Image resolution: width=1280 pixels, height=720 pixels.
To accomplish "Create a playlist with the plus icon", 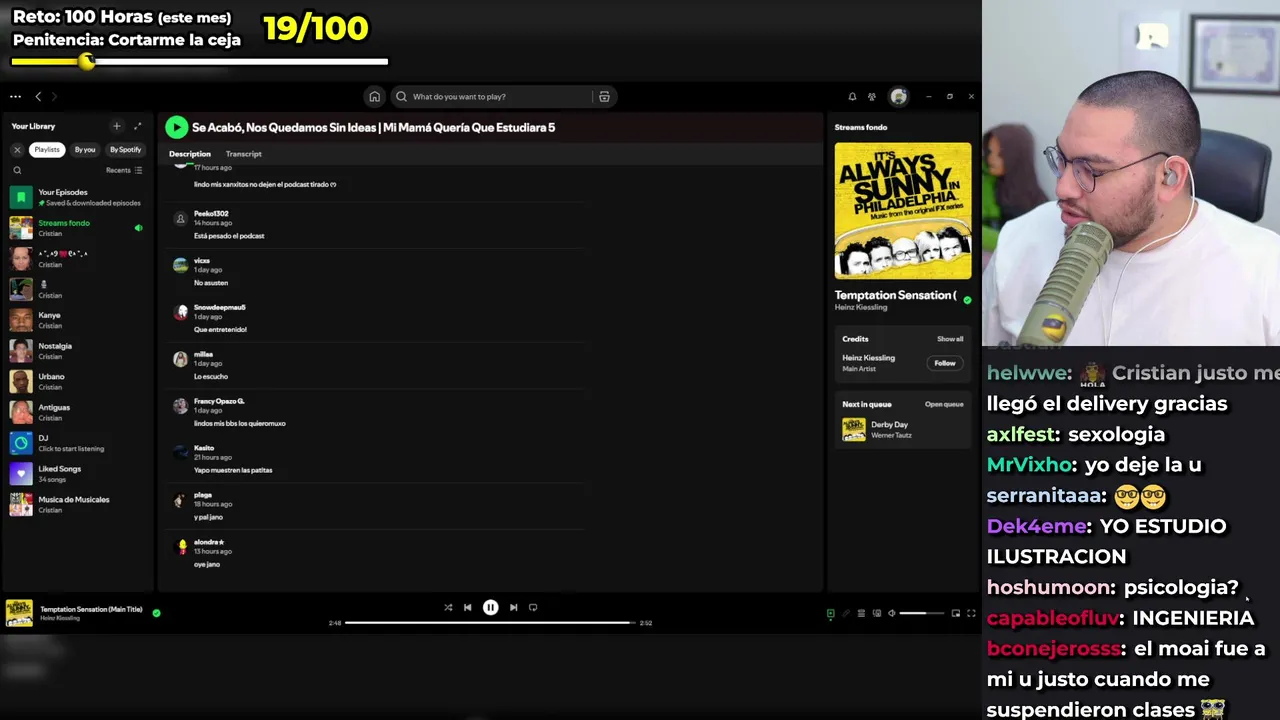I will (116, 126).
